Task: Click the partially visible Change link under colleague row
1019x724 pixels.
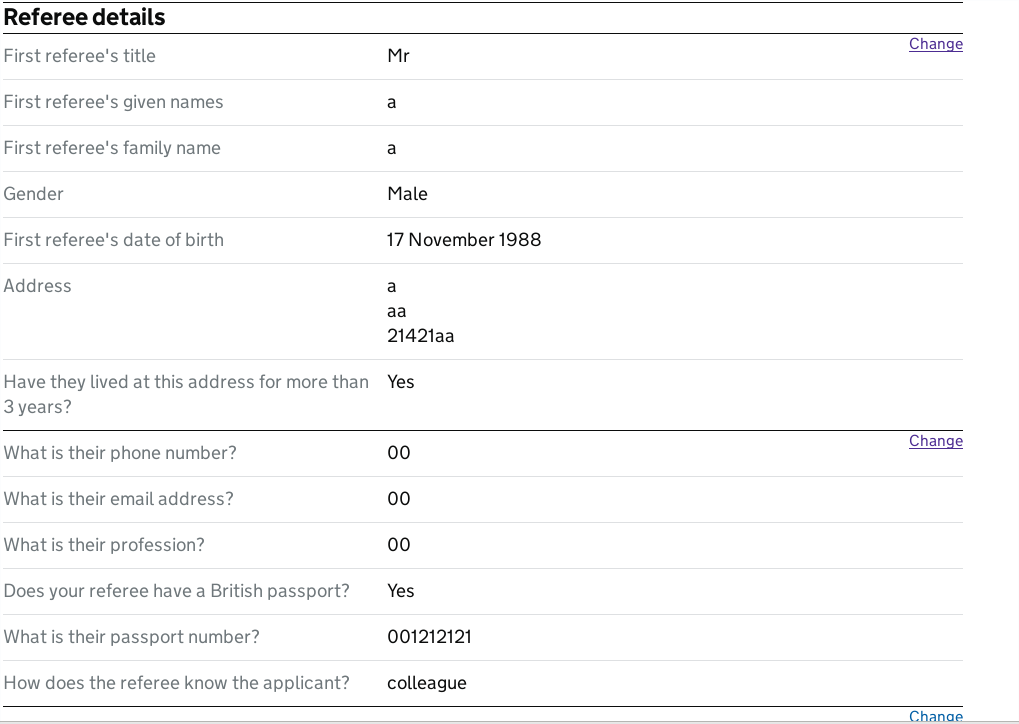Action: click(x=935, y=716)
